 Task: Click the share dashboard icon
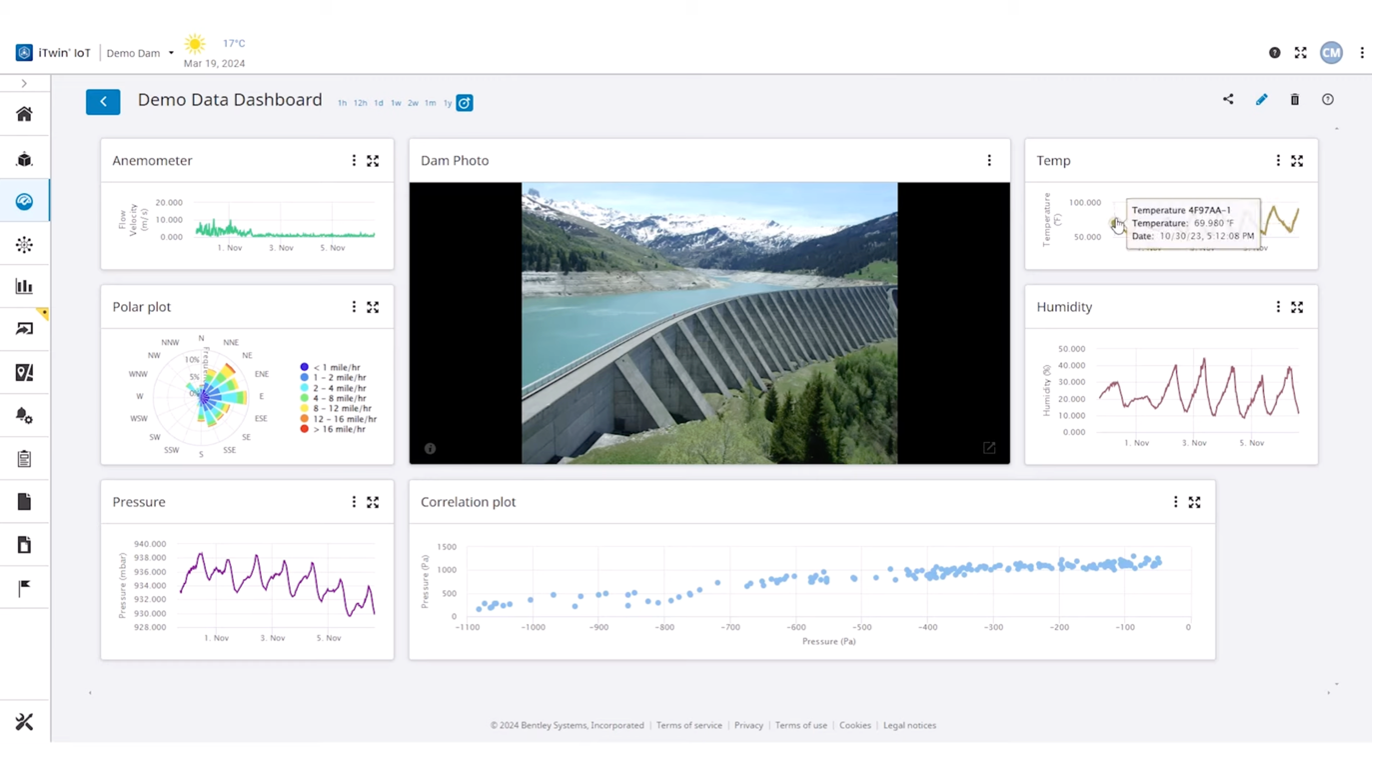1228,99
